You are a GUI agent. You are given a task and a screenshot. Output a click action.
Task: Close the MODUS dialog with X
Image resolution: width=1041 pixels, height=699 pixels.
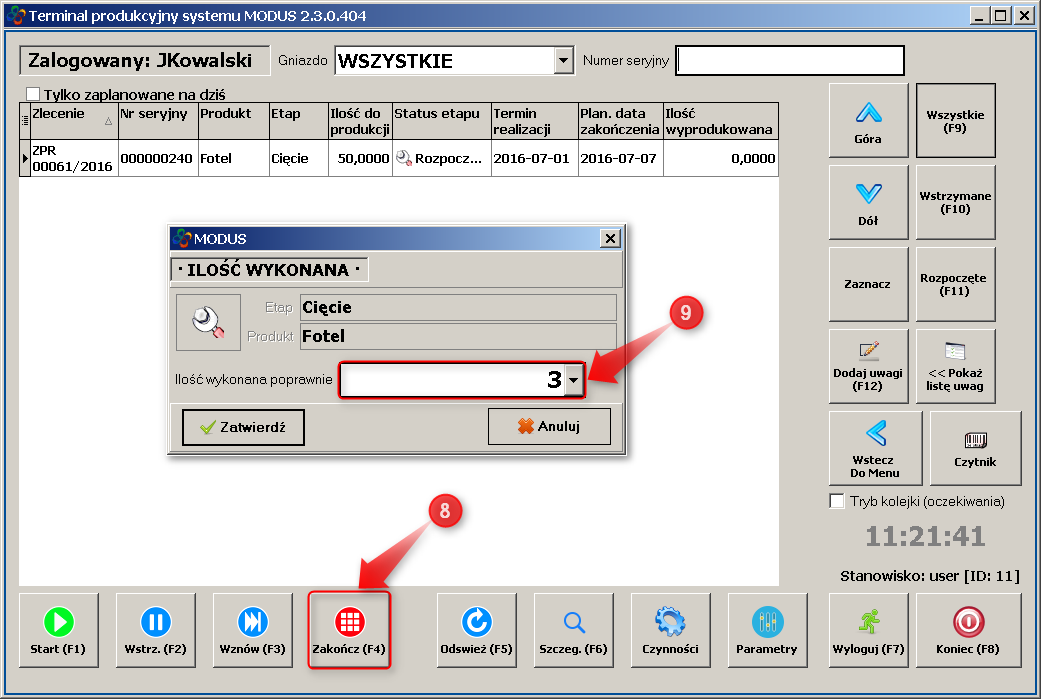pos(610,238)
